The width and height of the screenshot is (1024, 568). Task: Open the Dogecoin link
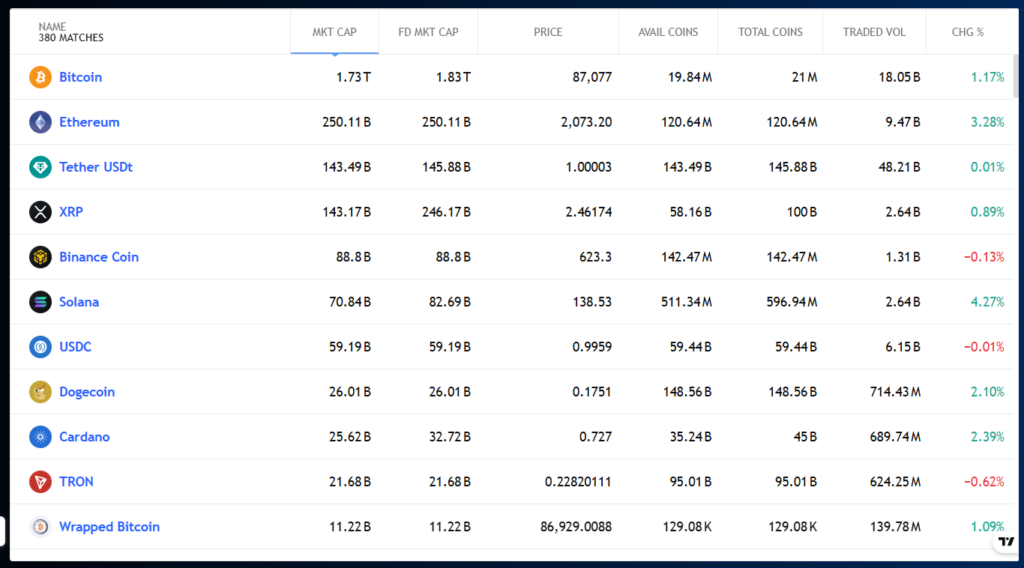pos(87,392)
